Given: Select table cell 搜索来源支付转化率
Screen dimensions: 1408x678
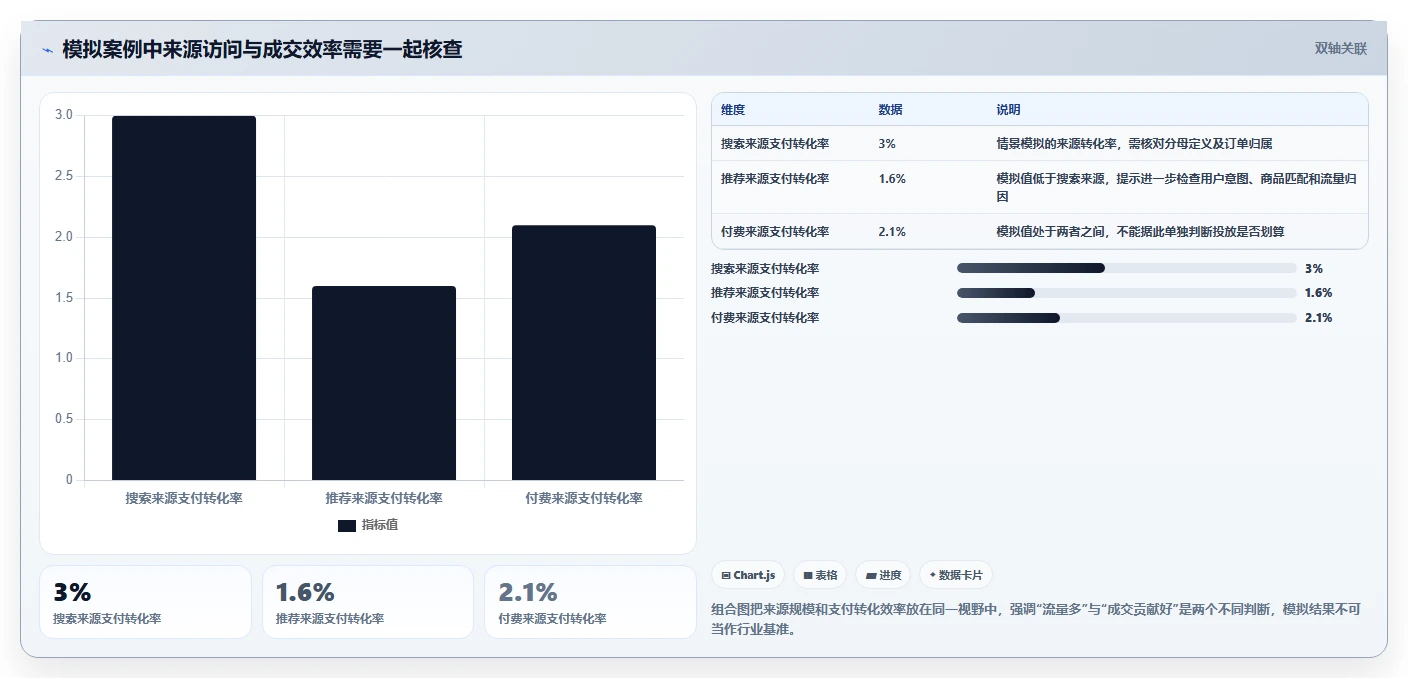Looking at the screenshot, I should (775, 144).
